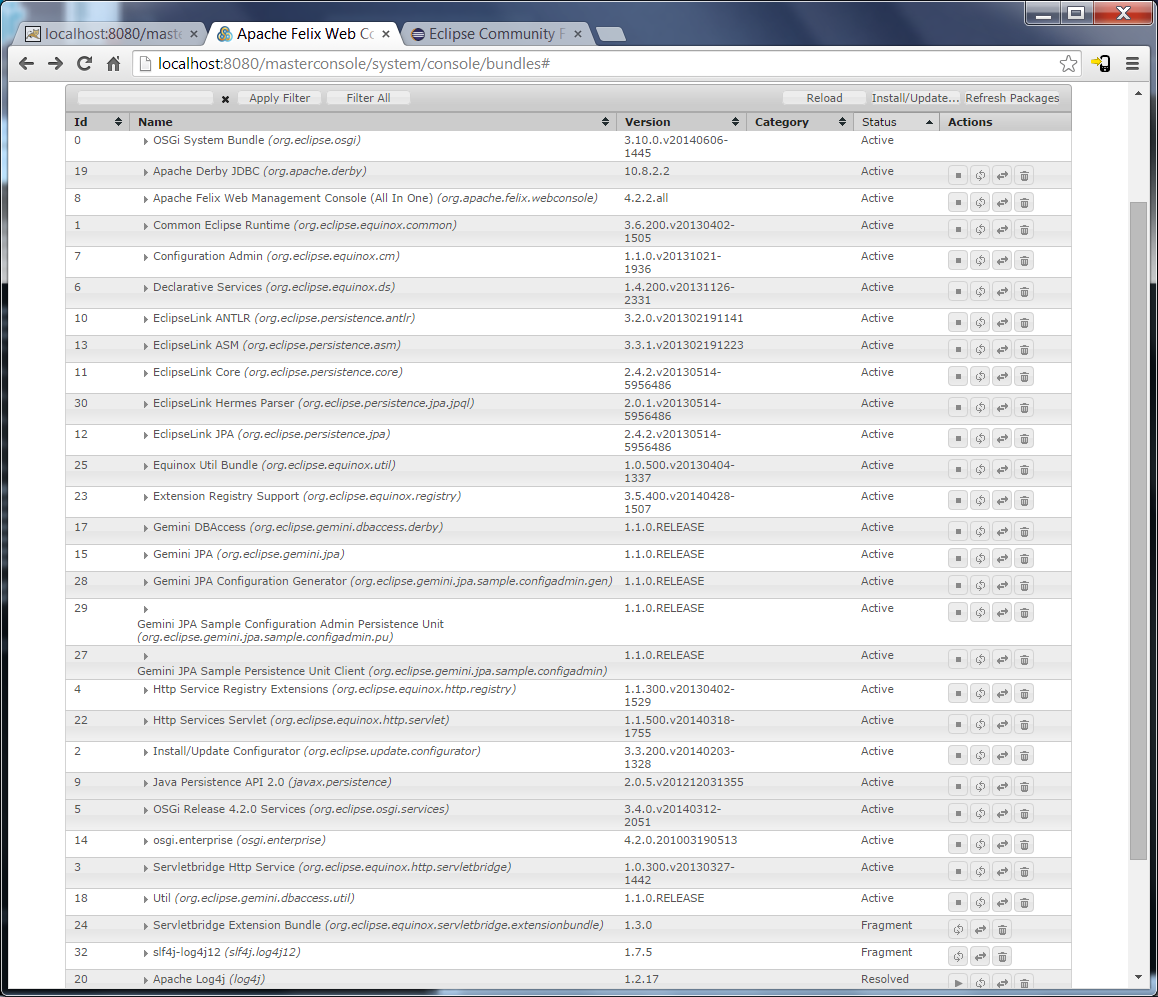Switch to the localhost:8080/master browser tab
Screen dimensions: 1158x997
[111, 34]
